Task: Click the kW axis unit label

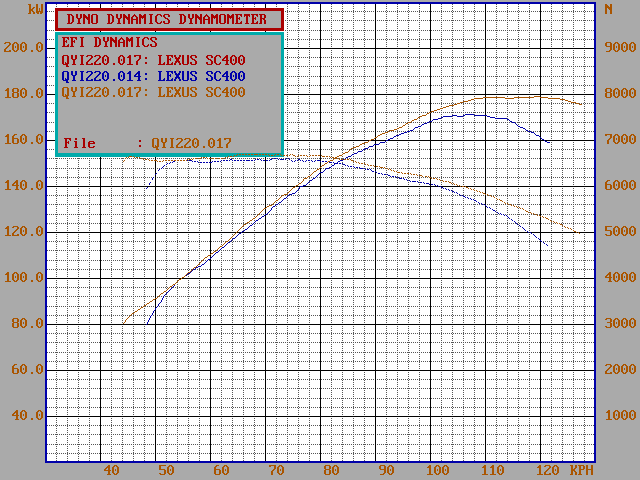Action: click(36, 9)
